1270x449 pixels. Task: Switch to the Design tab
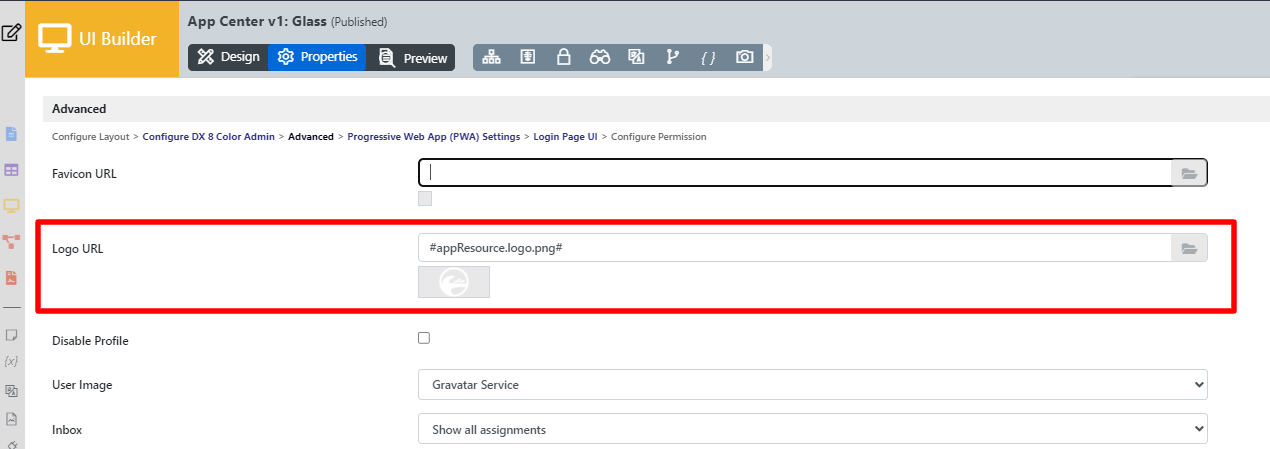[228, 57]
